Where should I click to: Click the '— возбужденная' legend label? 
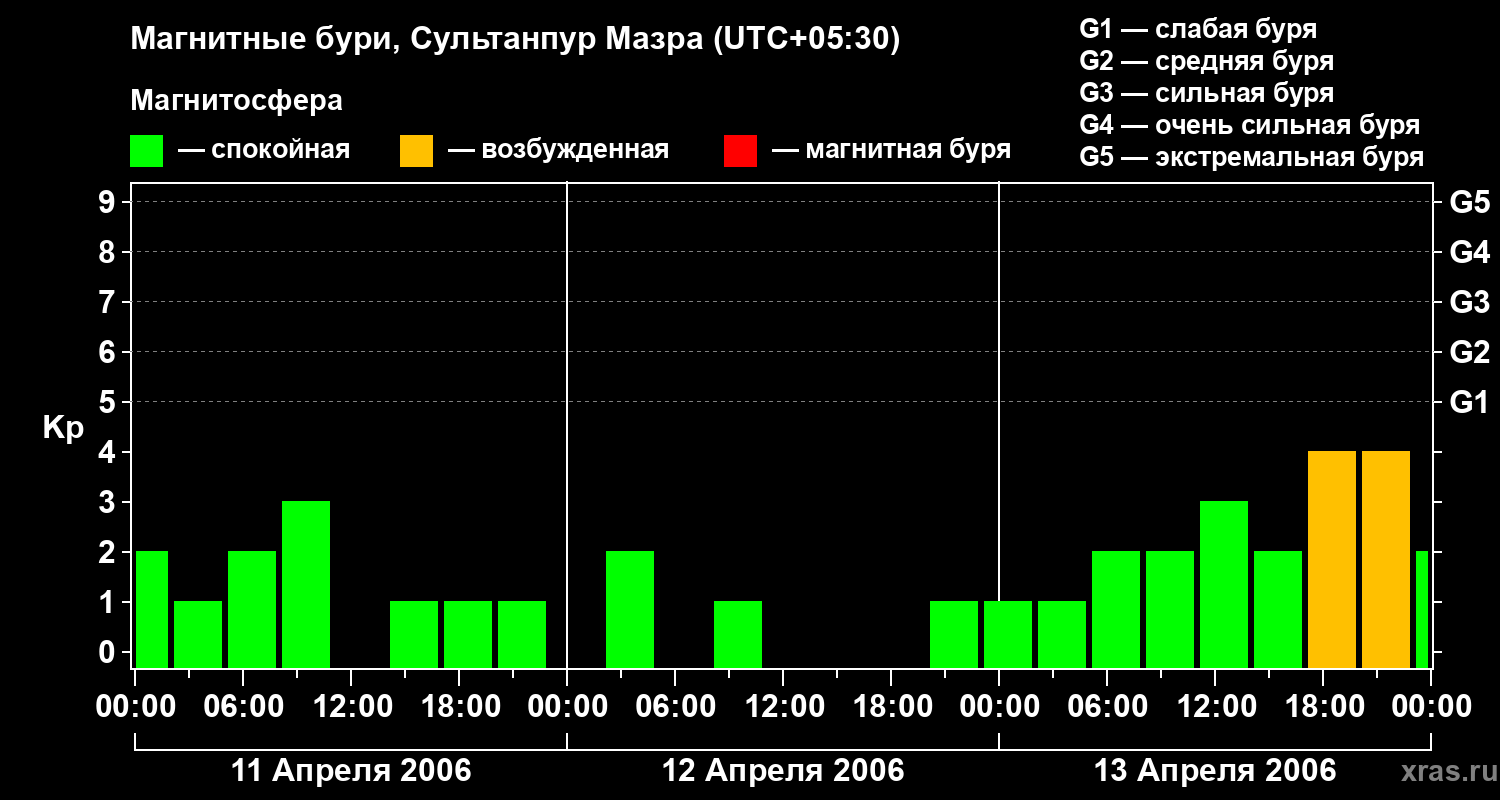point(558,150)
